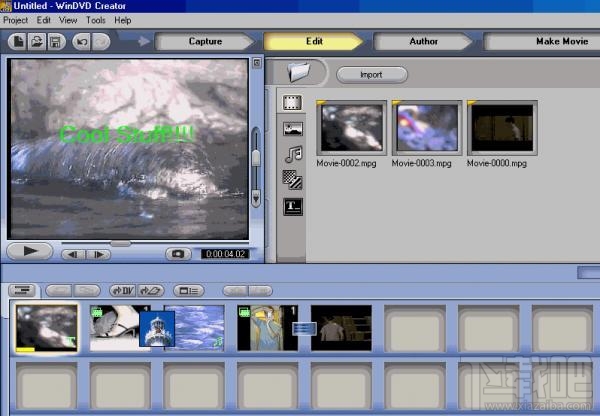Open the Tools menu
The image size is (600, 416).
(x=95, y=20)
